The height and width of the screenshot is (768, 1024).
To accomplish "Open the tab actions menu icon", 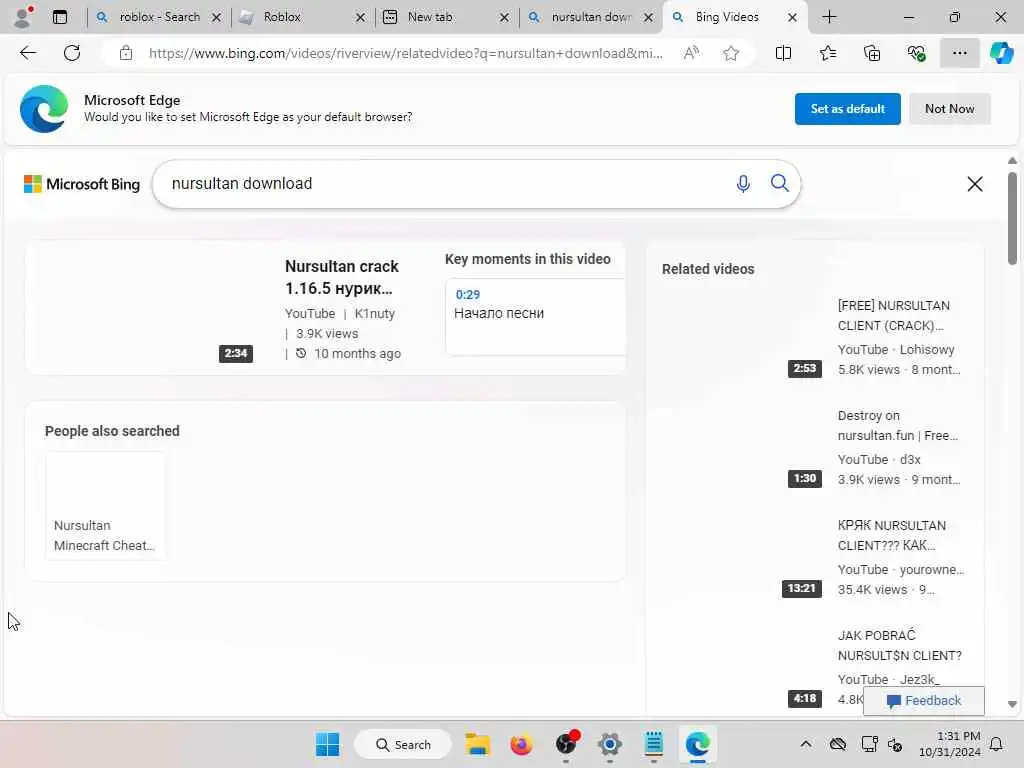I will click(60, 17).
